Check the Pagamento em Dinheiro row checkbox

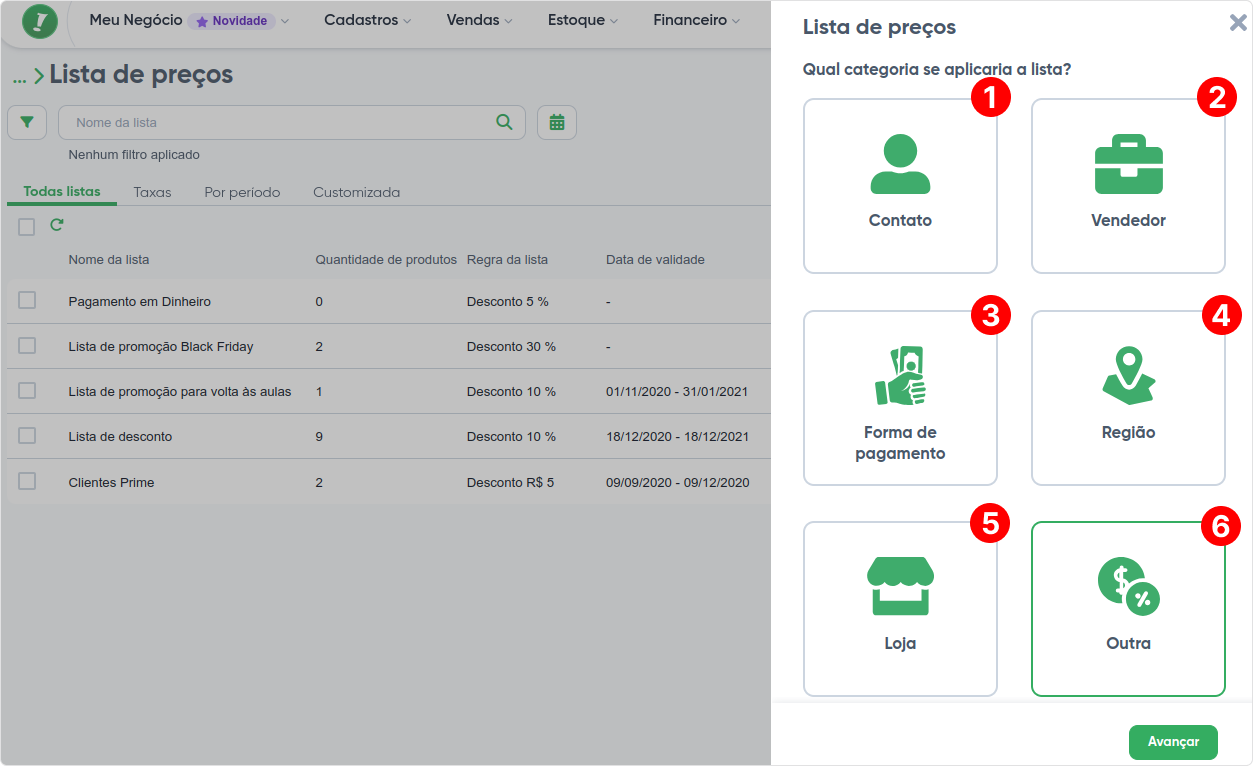coord(27,300)
